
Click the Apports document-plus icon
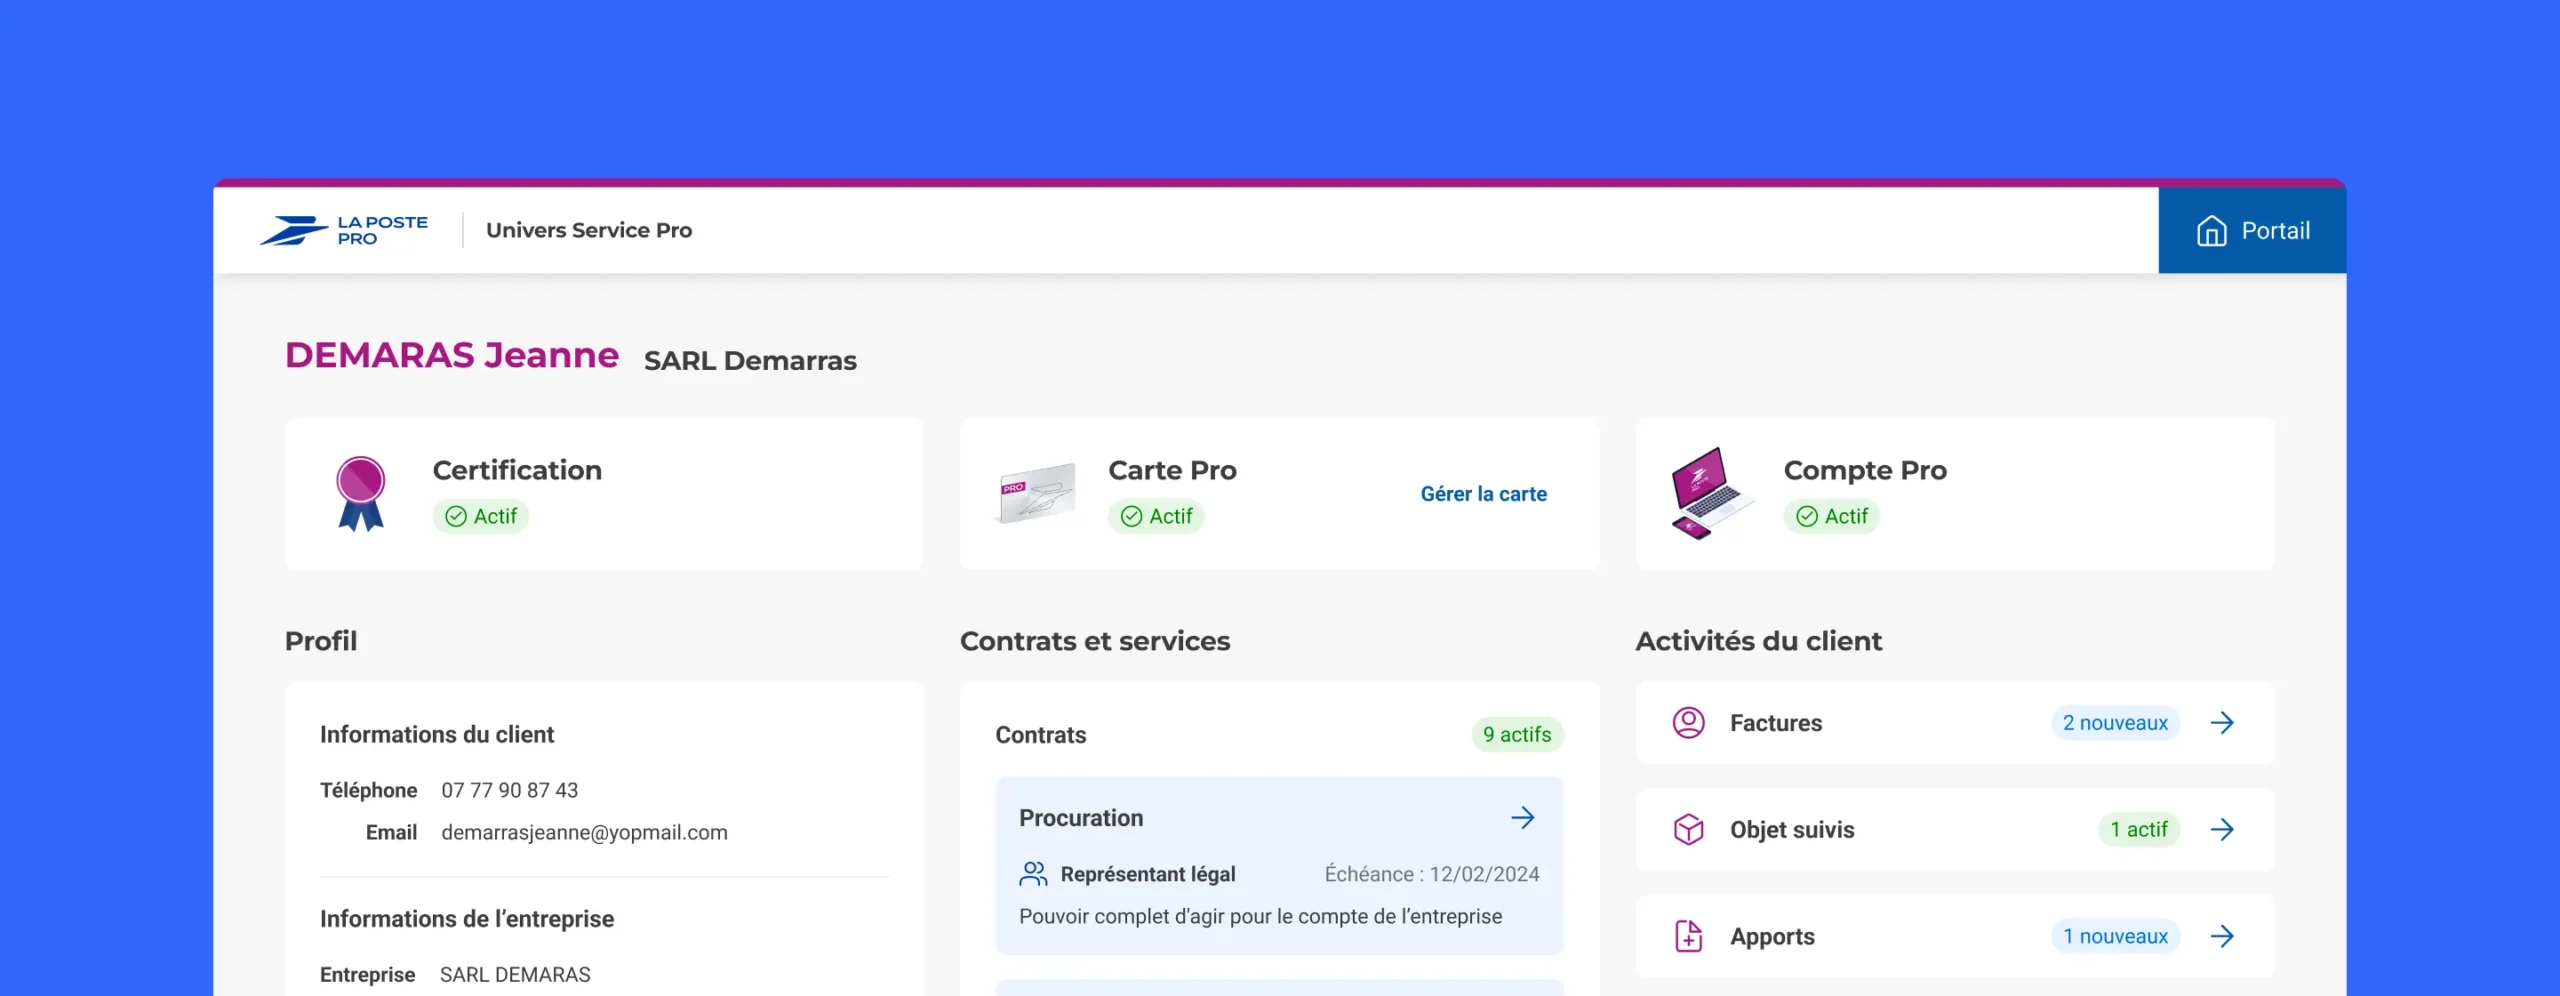[1689, 936]
